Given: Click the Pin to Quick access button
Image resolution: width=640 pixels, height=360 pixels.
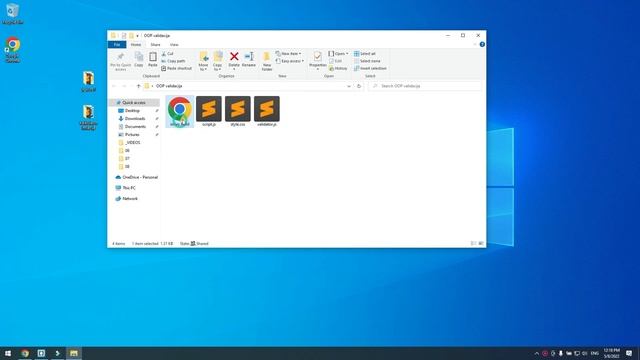Looking at the screenshot, I should (x=120, y=61).
